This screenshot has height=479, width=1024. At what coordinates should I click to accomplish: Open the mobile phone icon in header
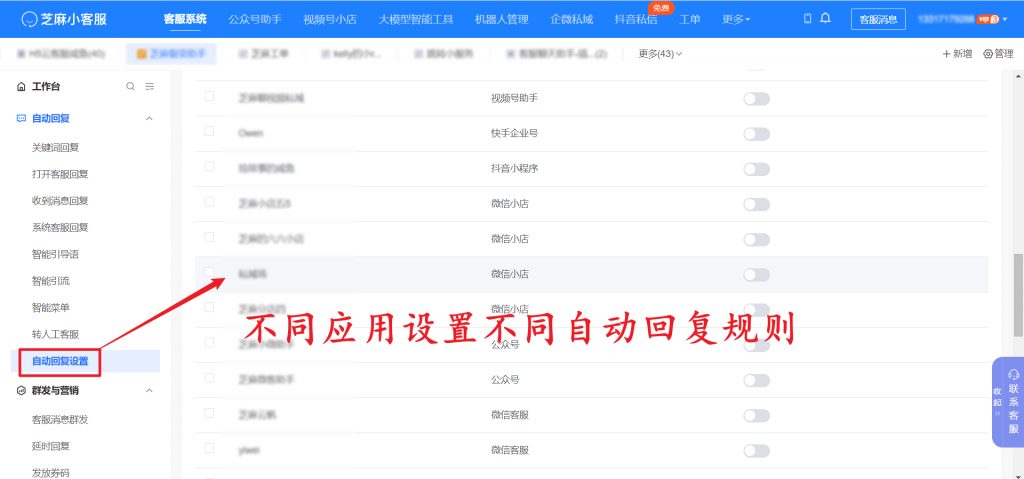pos(807,19)
